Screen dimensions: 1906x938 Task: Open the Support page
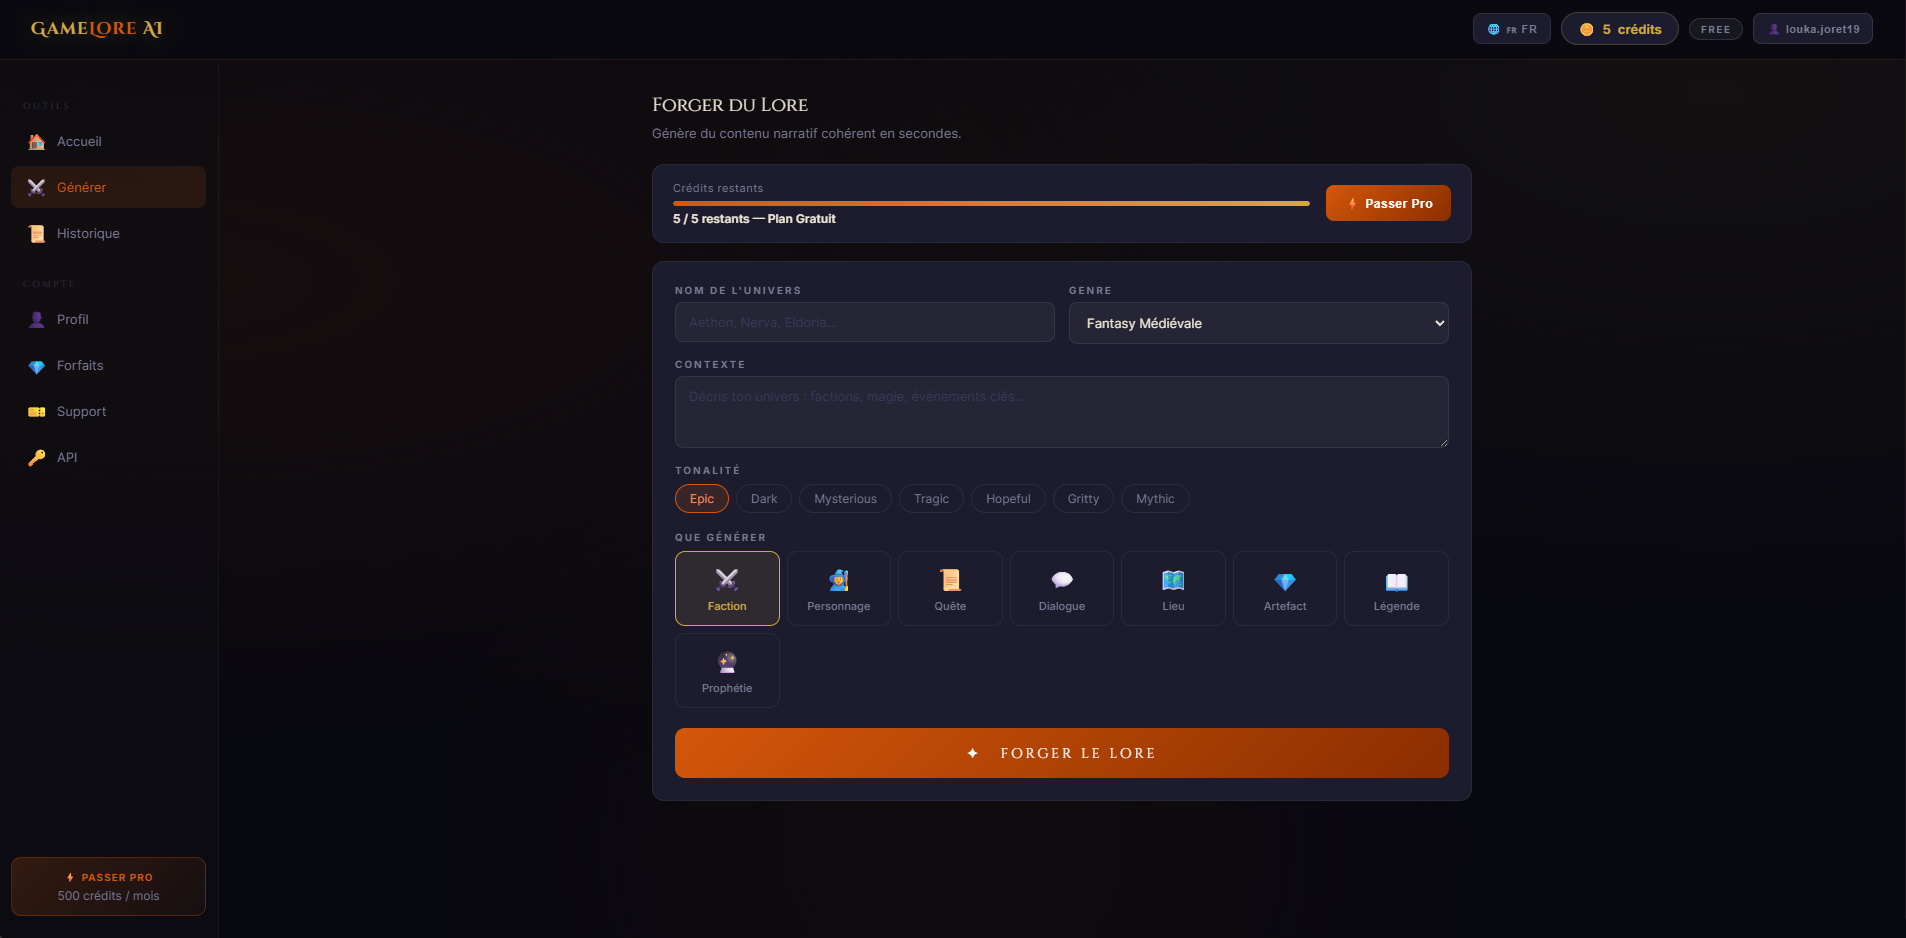click(x=108, y=412)
